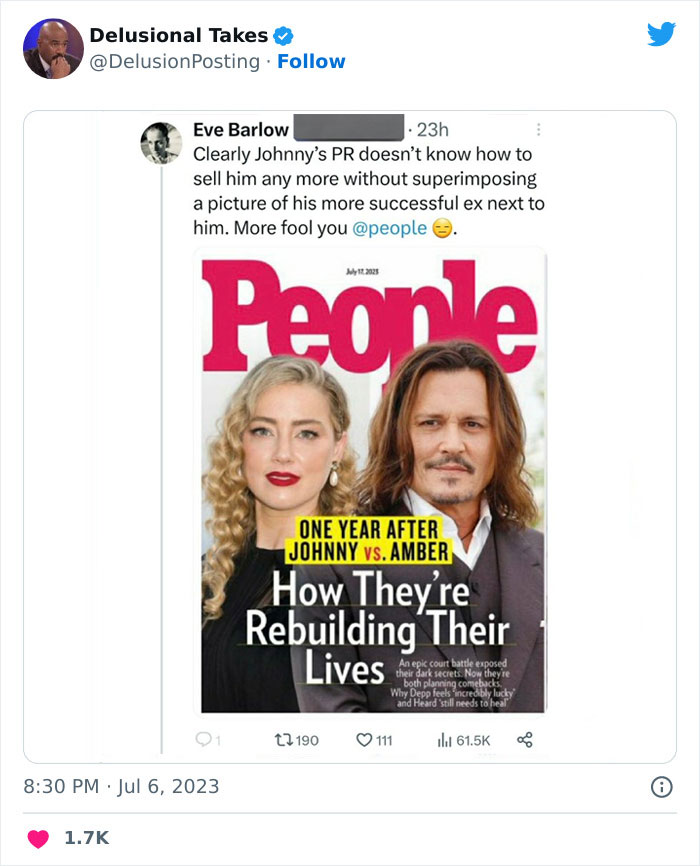This screenshot has height=866, width=700.
Task: Toggle the pink heart with 1.7K likes
Action: point(38,838)
